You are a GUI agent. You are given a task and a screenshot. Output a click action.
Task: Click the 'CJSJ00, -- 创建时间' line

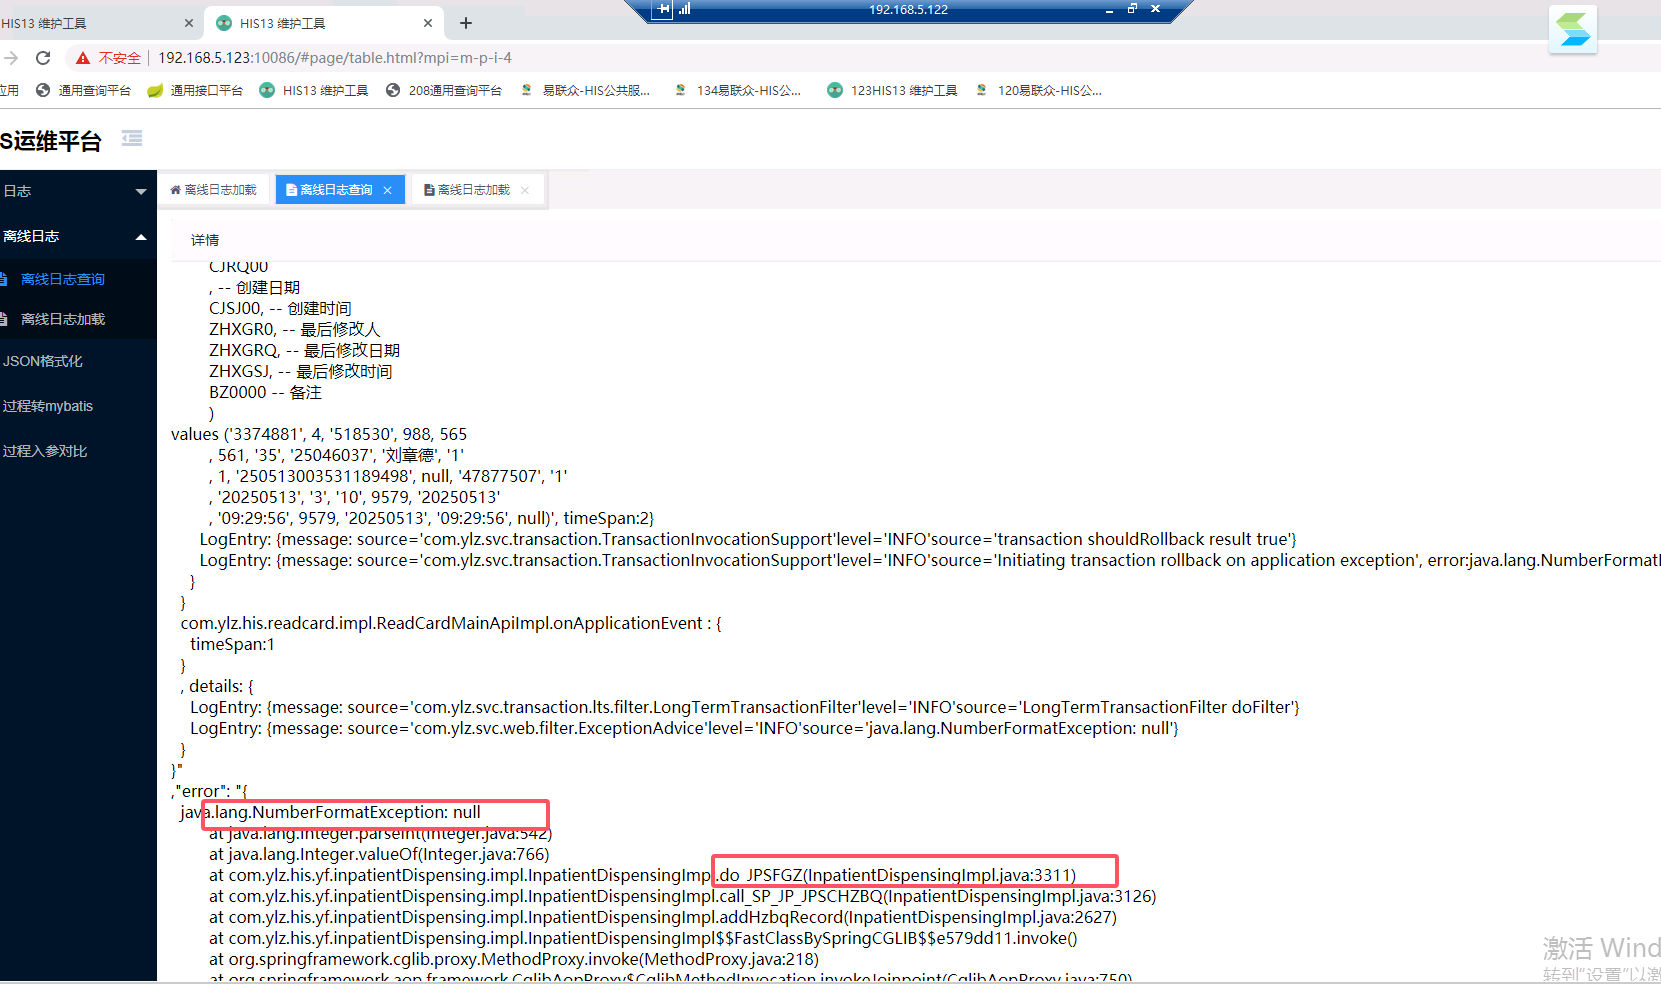click(x=280, y=308)
